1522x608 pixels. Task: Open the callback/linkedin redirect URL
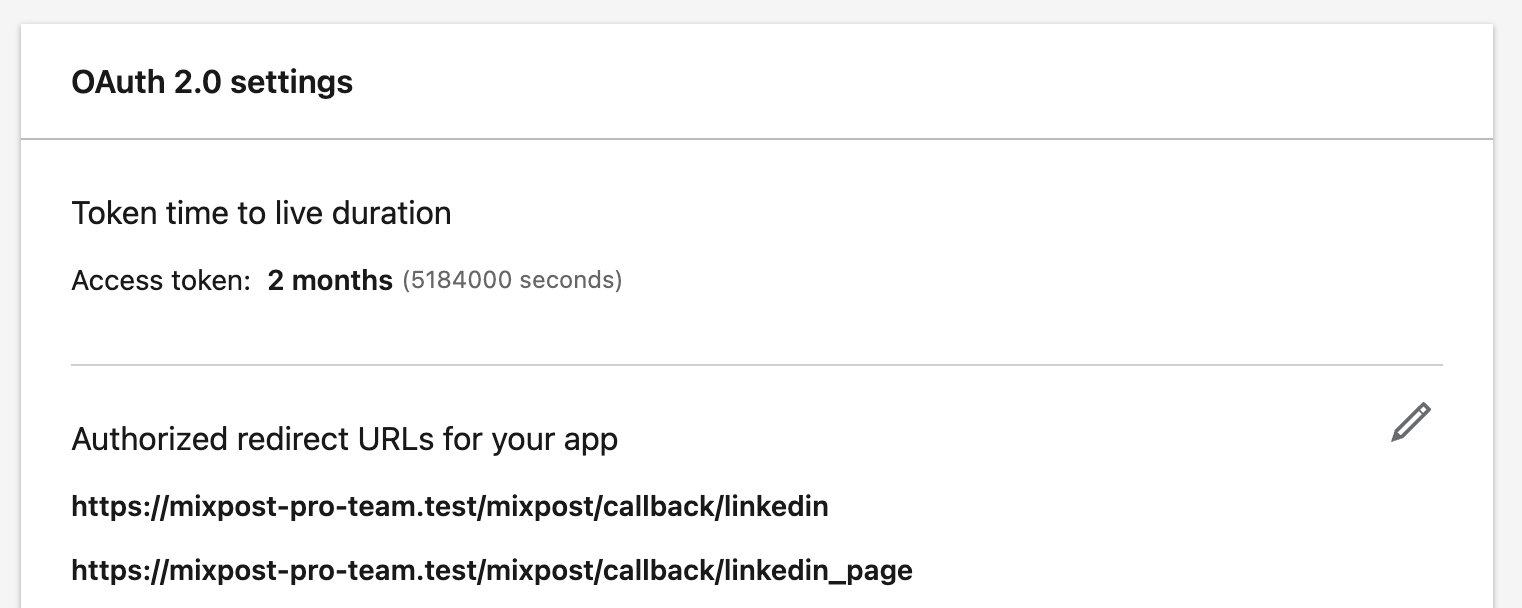(x=450, y=506)
